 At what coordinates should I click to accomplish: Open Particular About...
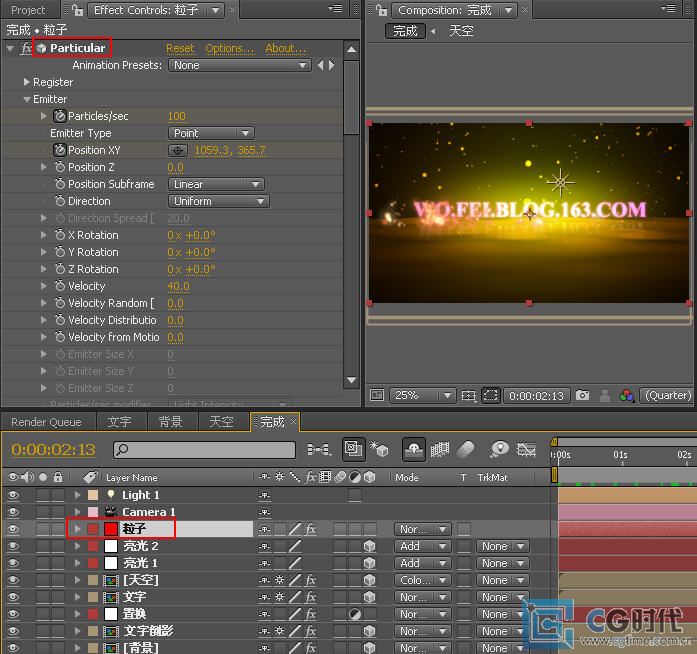(285, 48)
